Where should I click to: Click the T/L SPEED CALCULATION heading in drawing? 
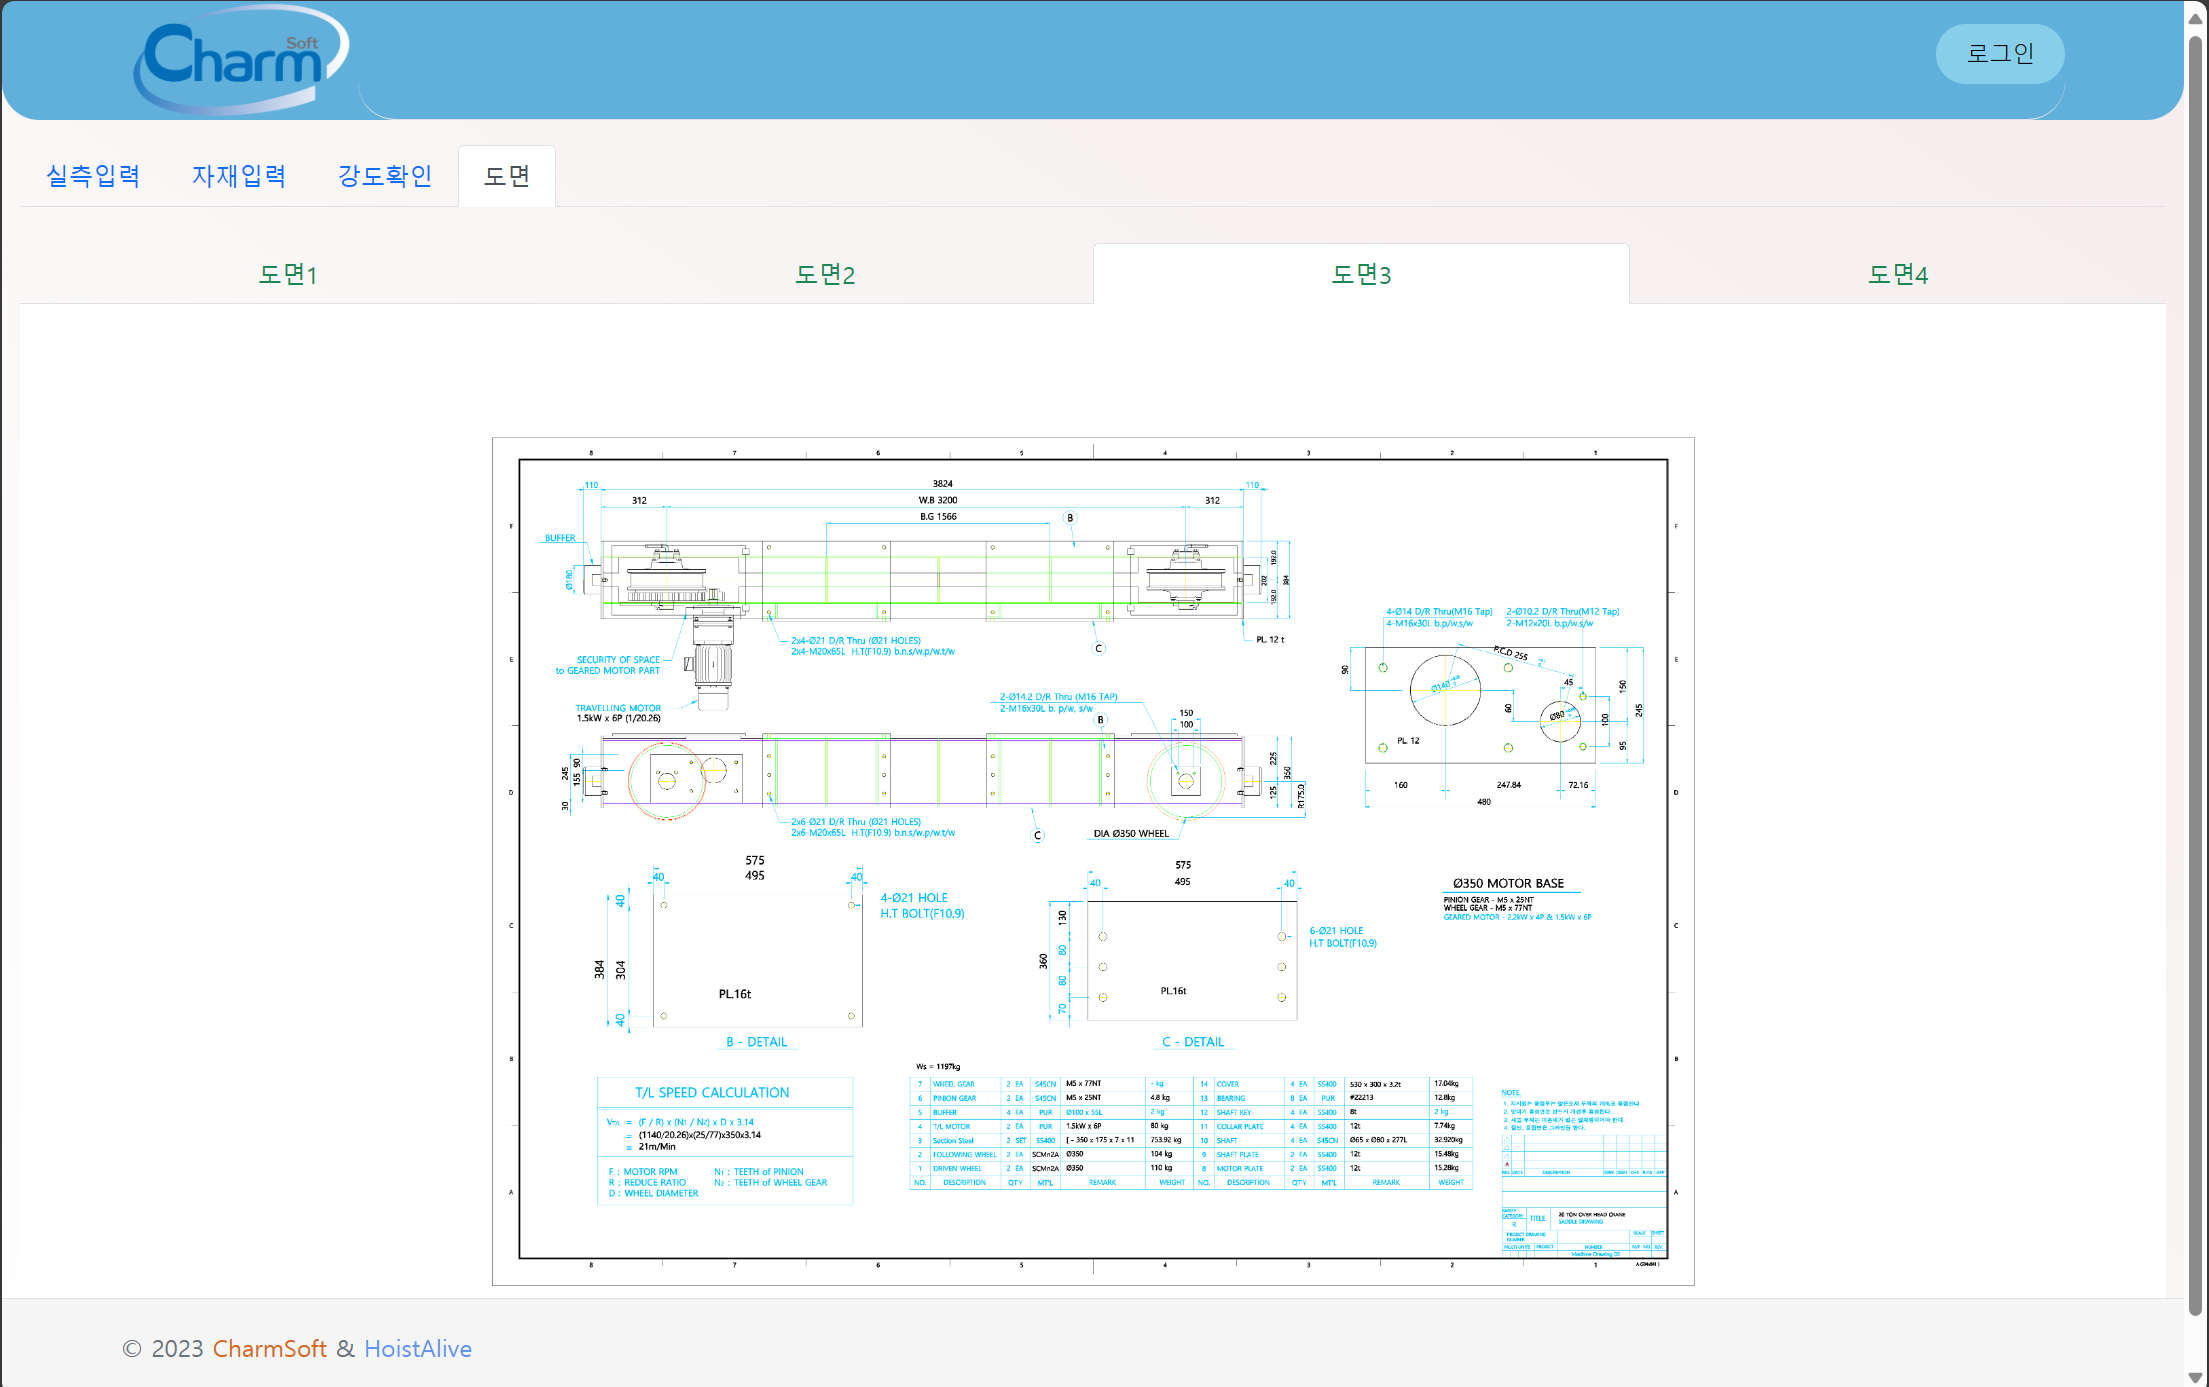click(x=712, y=1093)
